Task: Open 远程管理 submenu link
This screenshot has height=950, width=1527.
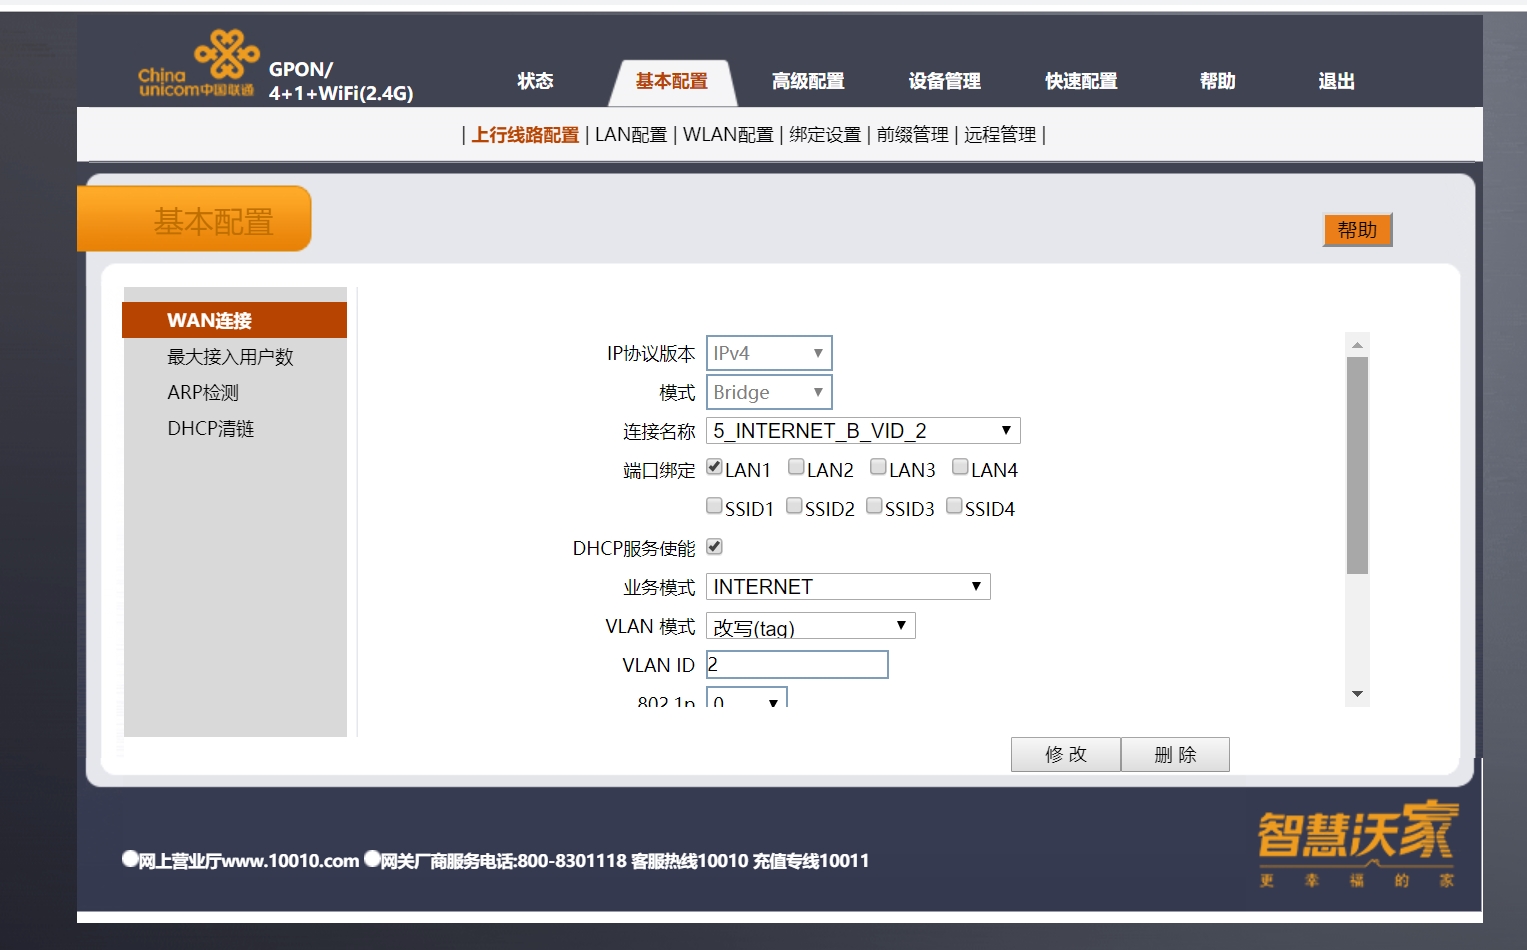Action: [x=1000, y=135]
